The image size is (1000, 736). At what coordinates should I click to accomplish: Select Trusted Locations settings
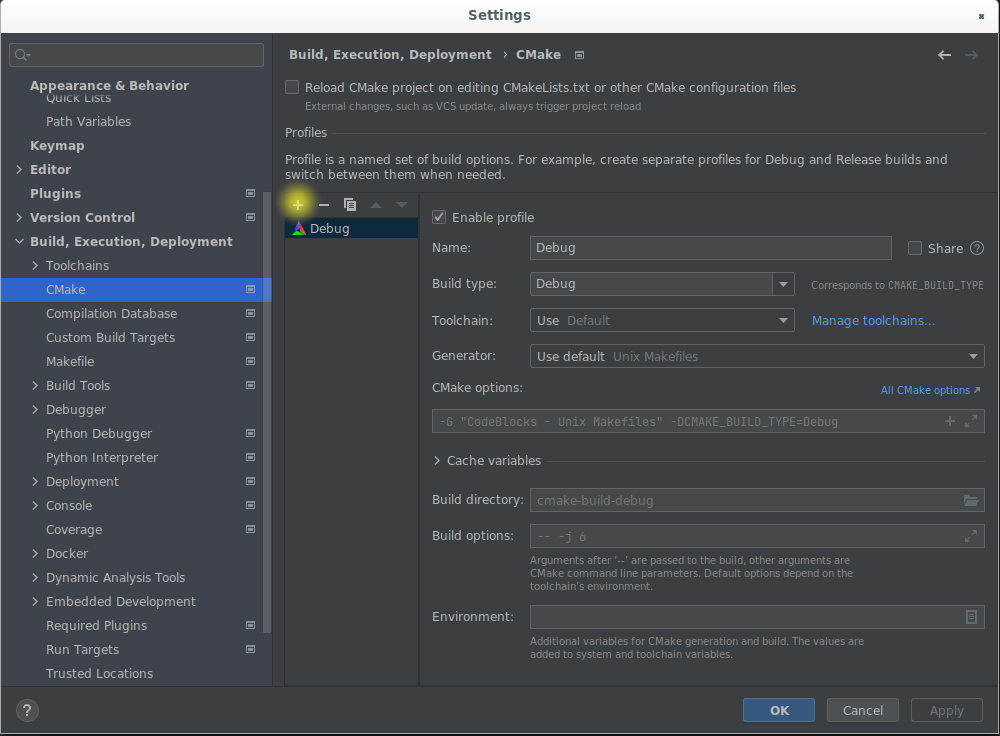(x=99, y=673)
